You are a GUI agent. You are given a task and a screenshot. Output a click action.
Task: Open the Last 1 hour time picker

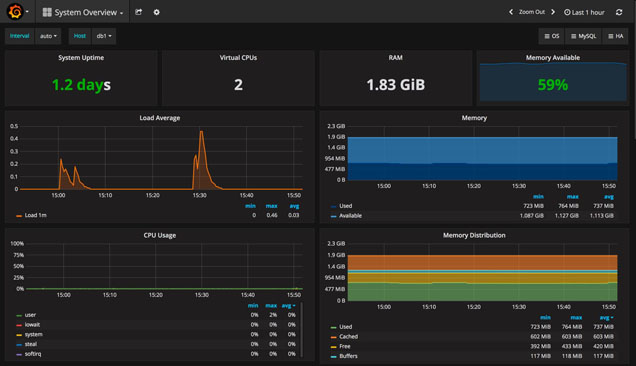tap(584, 13)
